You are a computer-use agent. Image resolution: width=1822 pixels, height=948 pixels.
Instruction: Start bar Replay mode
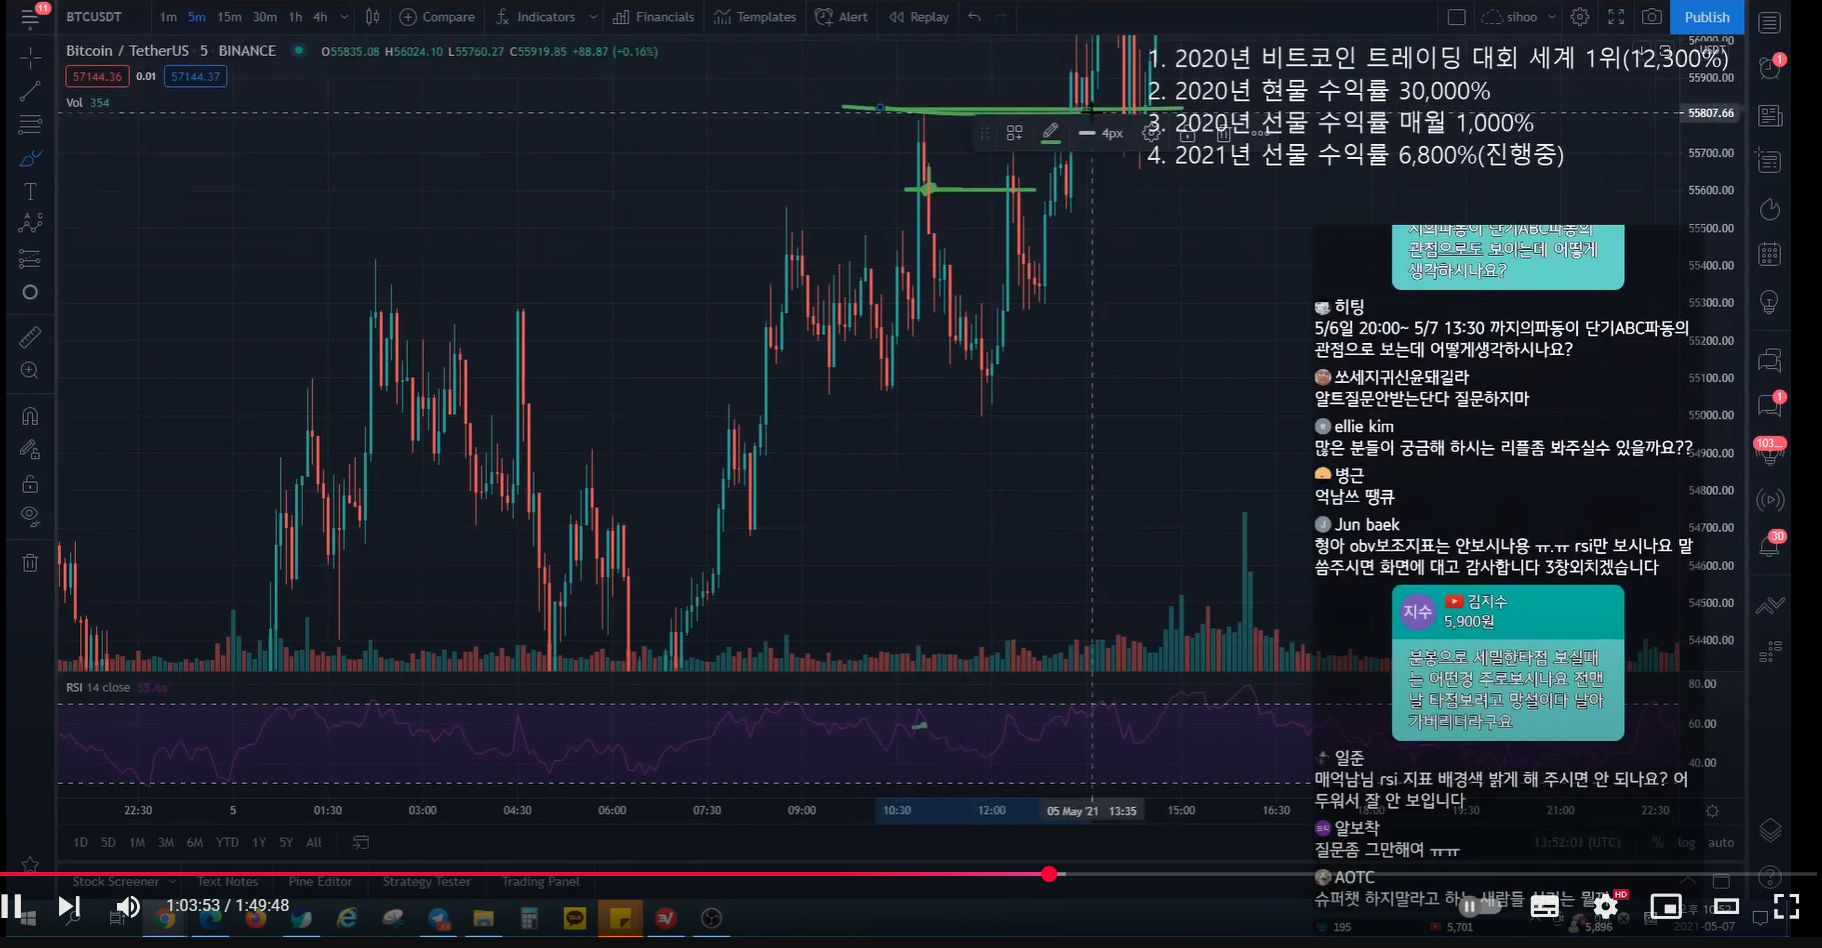919,17
